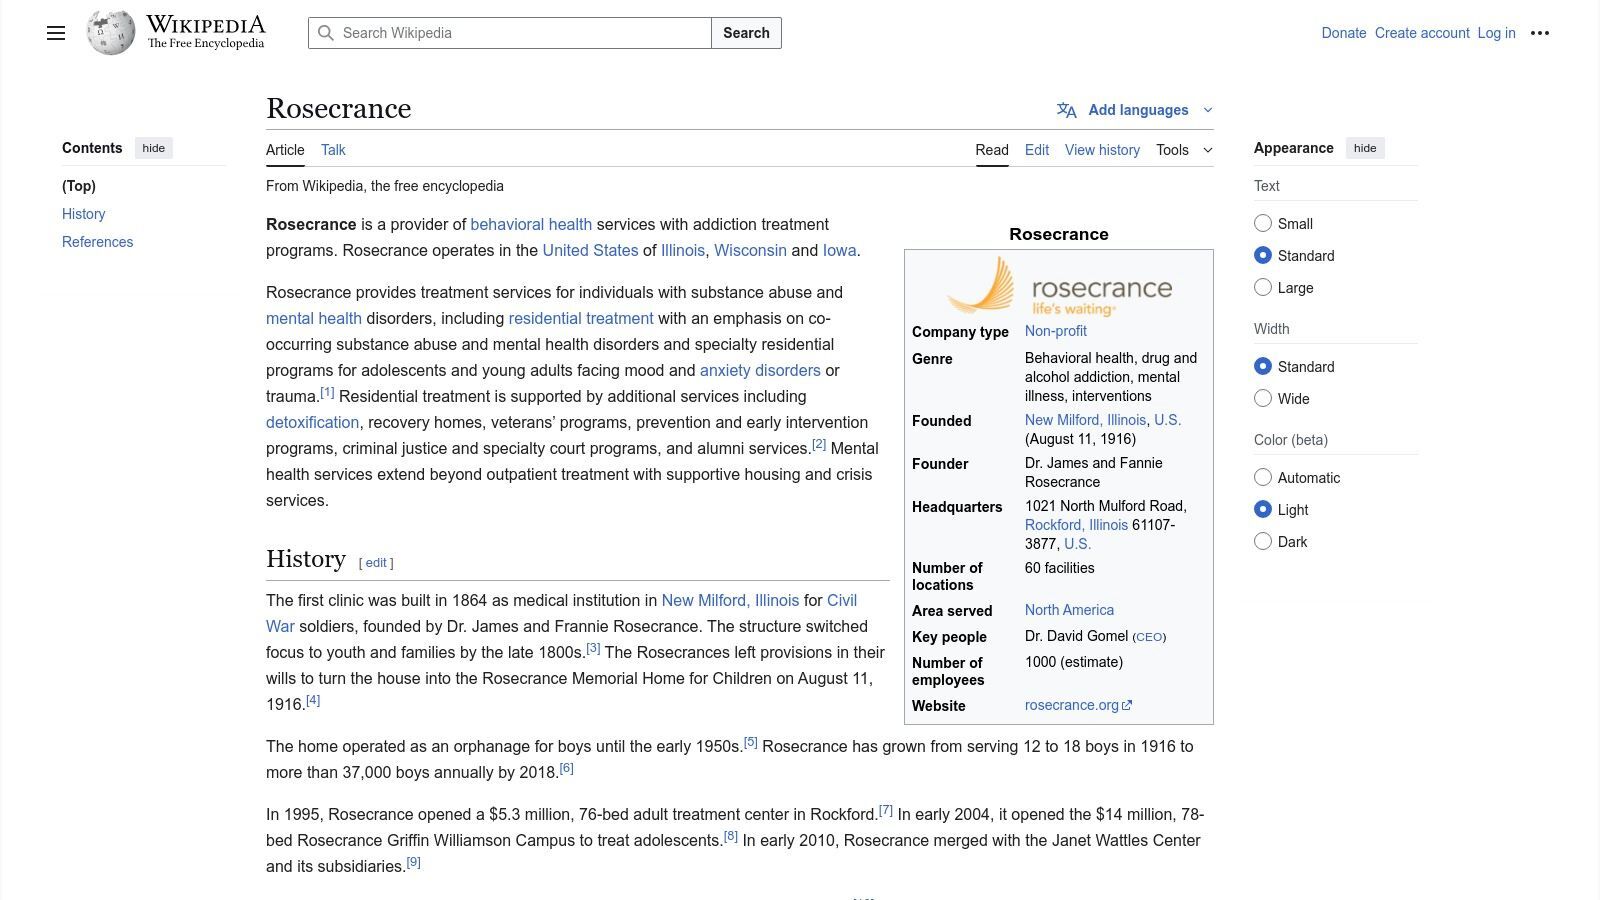Open New Milford, Illinois link in History
This screenshot has width=1600, height=900.
(x=730, y=600)
